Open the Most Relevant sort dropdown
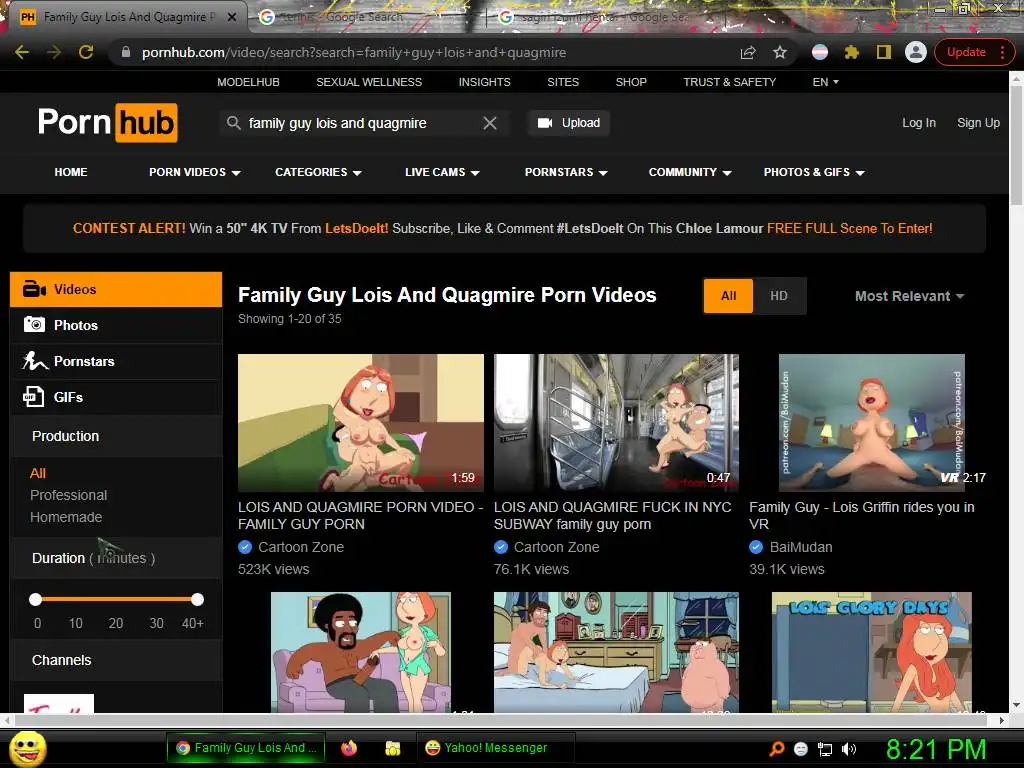1024x768 pixels. pyautogui.click(x=909, y=296)
